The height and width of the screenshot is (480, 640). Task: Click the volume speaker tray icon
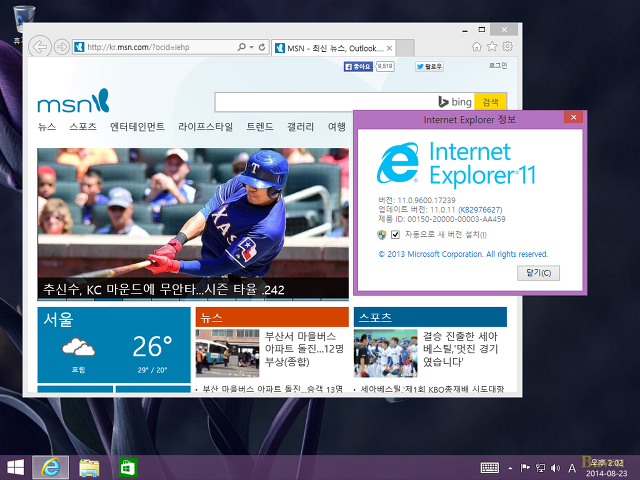[x=555, y=468]
